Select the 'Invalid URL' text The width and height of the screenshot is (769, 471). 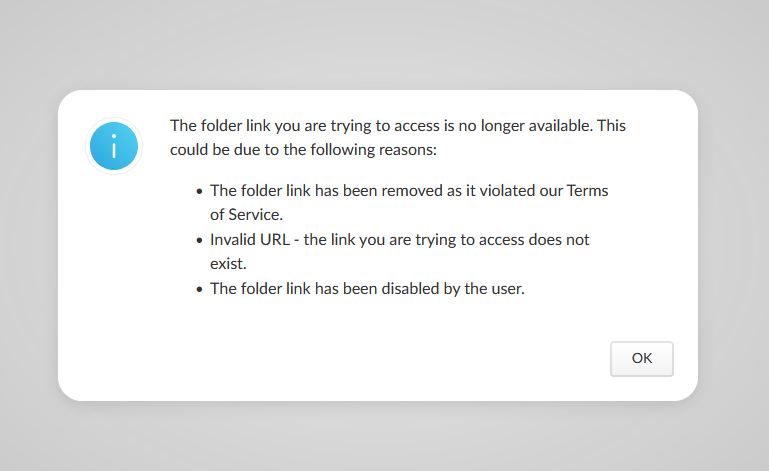pos(250,239)
